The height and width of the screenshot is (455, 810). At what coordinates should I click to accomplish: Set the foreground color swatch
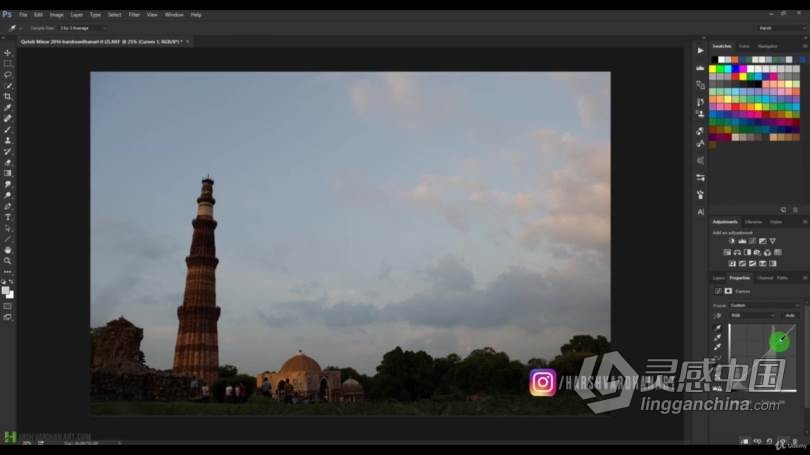point(6,291)
